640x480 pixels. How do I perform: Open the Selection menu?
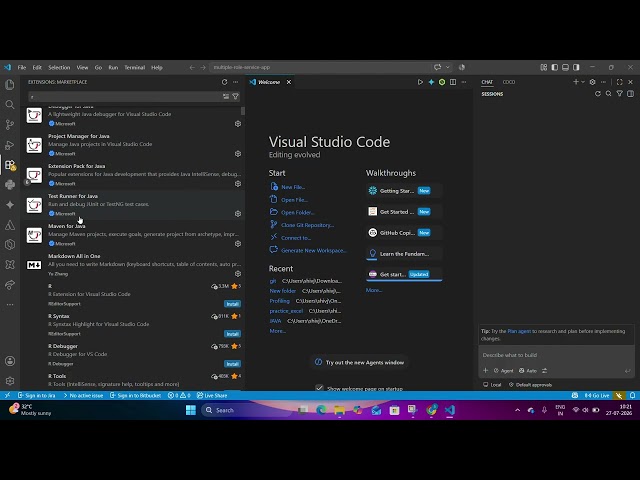point(59,67)
